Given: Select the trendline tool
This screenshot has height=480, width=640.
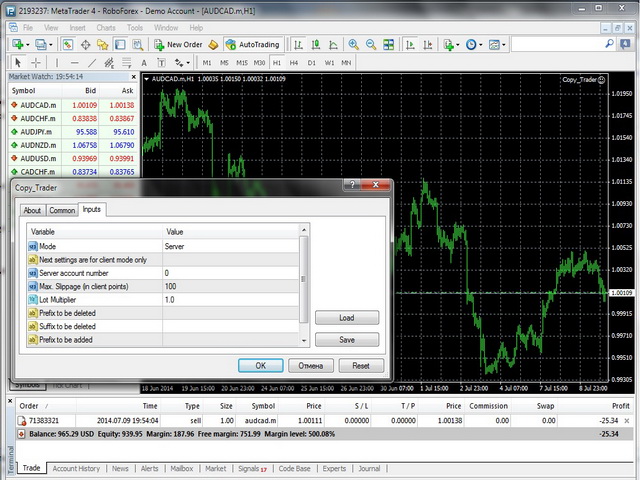Looking at the screenshot, I should click(92, 62).
